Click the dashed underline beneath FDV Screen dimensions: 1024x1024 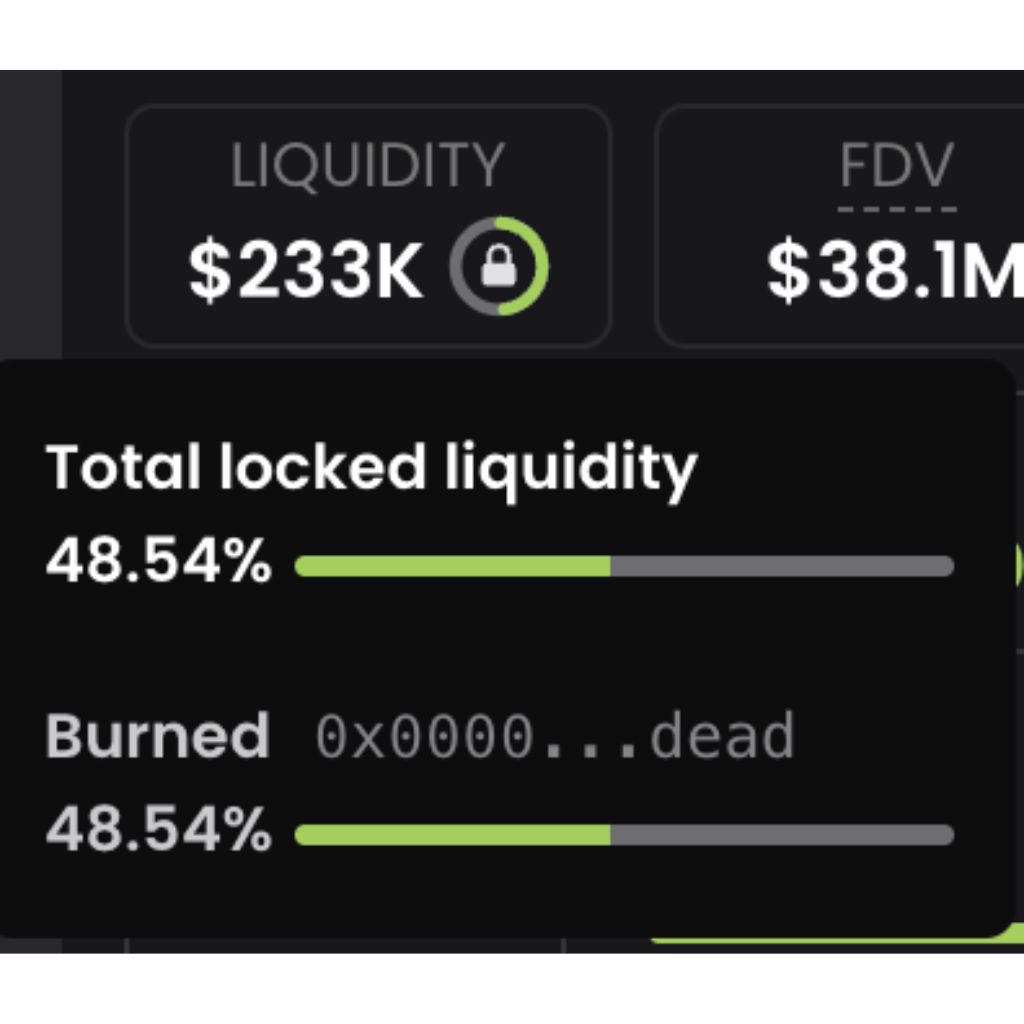(x=897, y=210)
